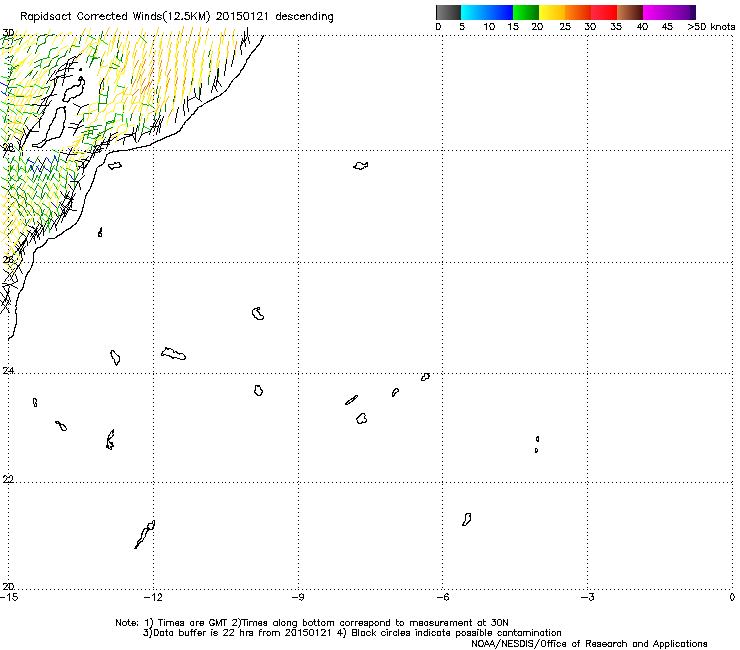
Task: Click the legend tick label '25'
Action: click(565, 27)
